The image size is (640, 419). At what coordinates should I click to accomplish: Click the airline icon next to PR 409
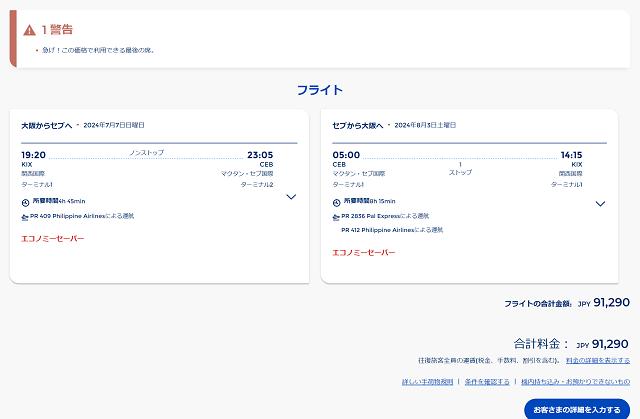[x=26, y=216]
